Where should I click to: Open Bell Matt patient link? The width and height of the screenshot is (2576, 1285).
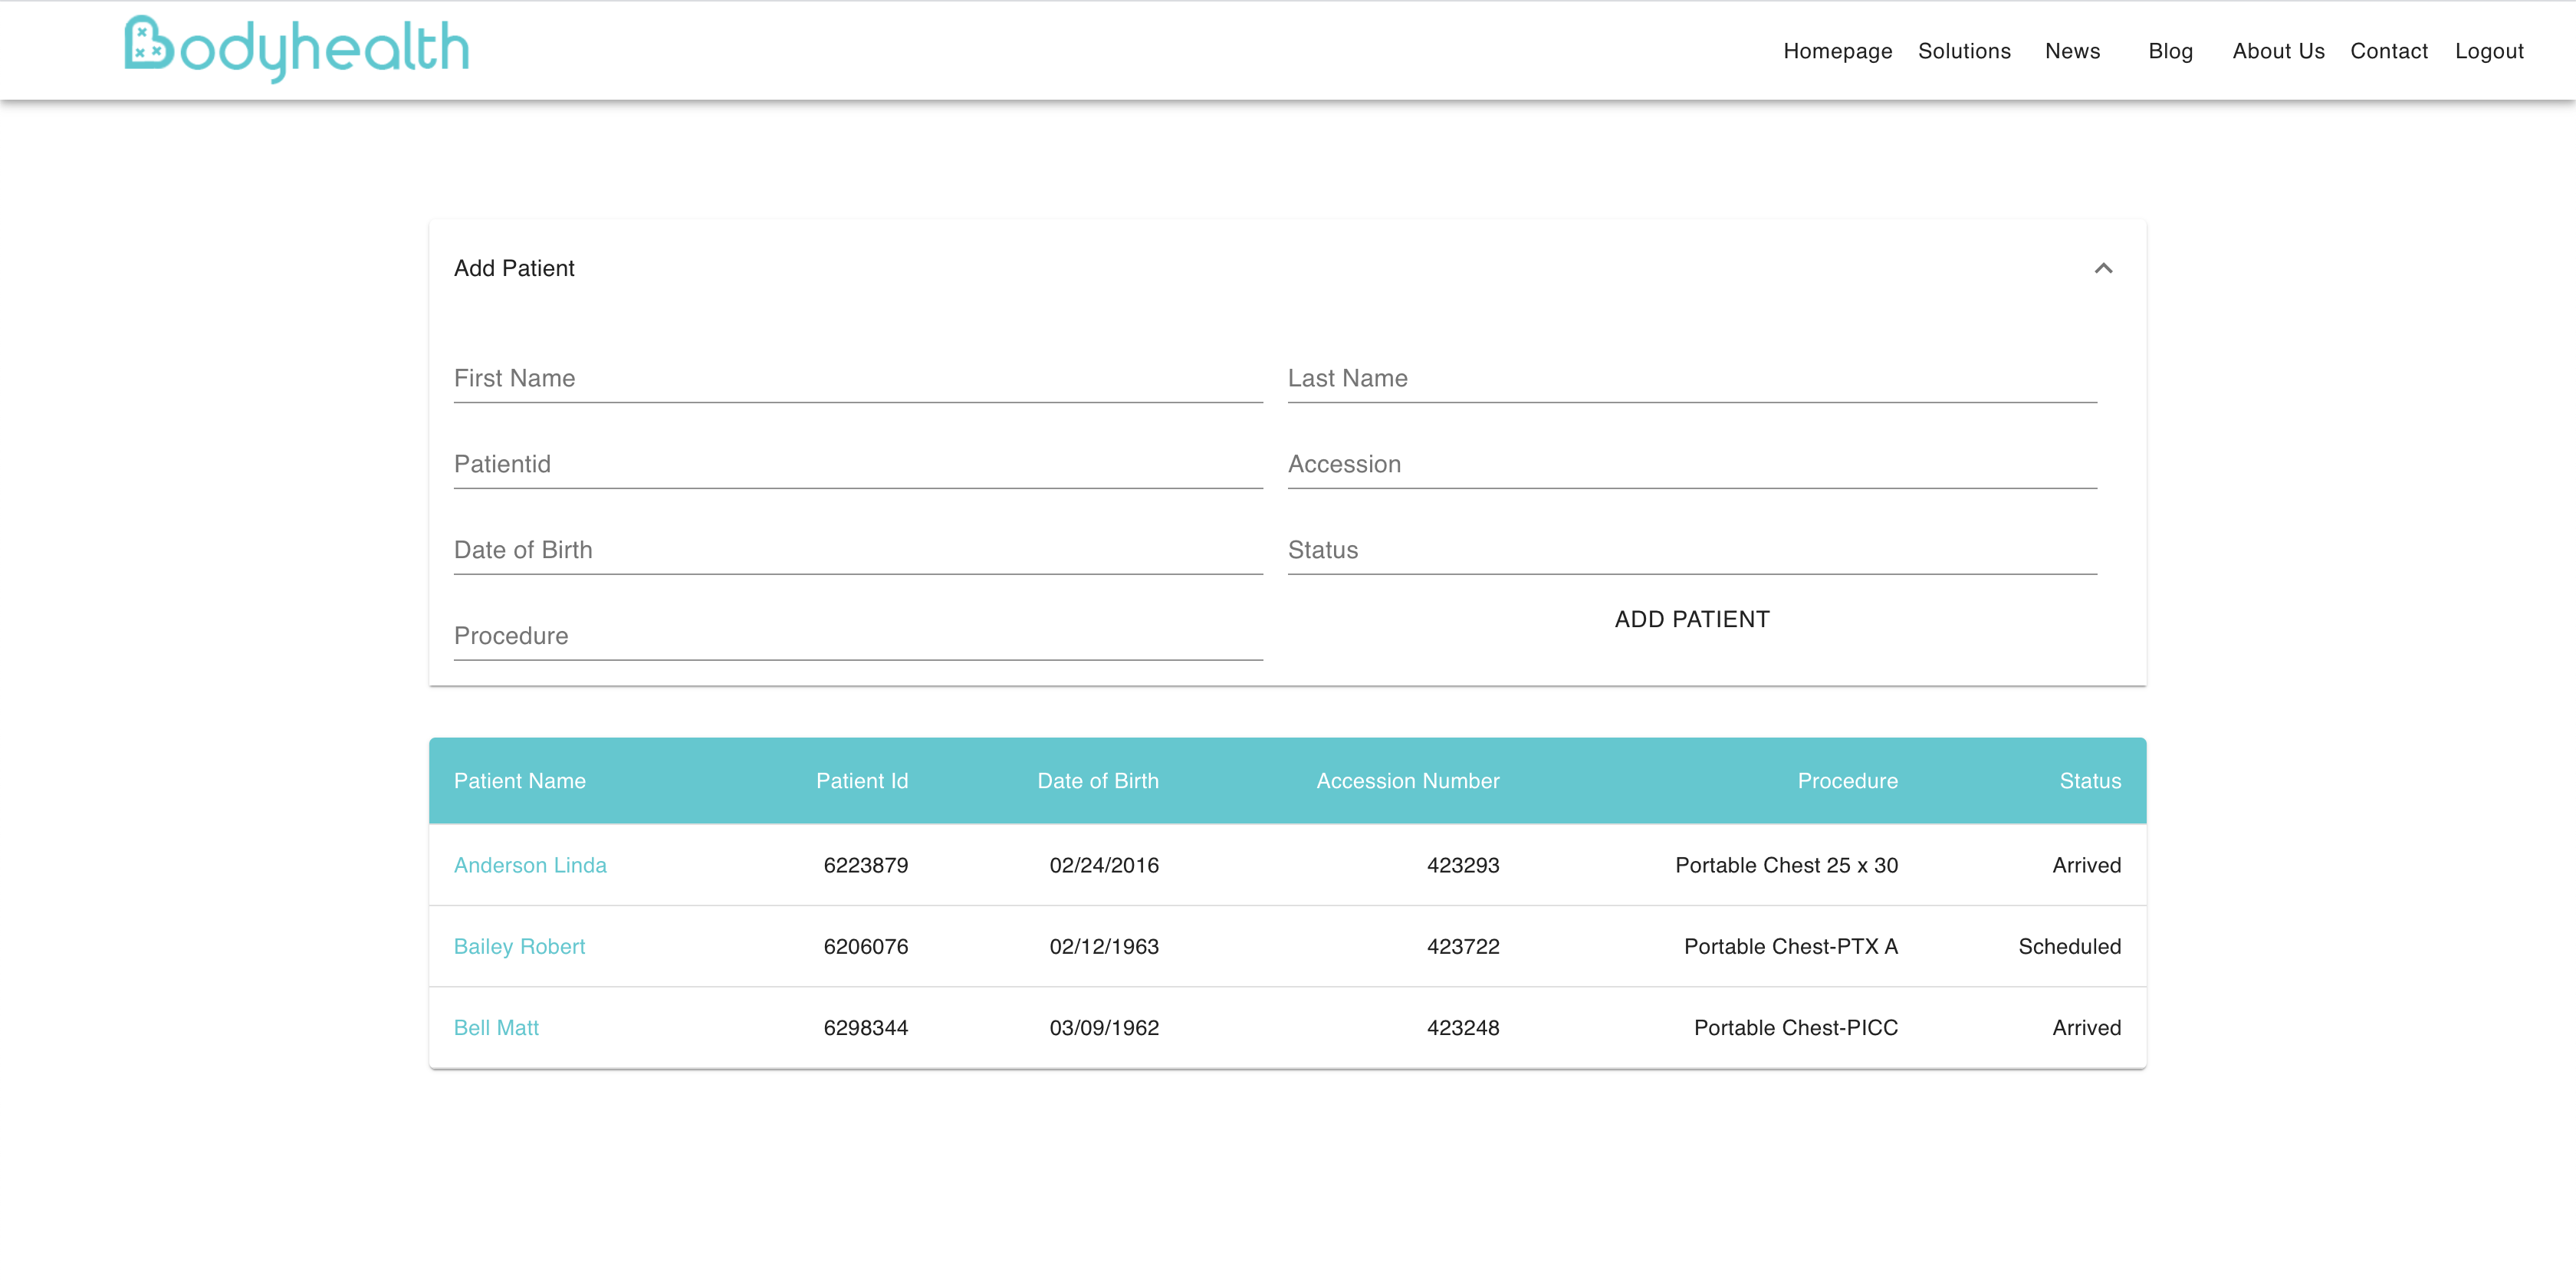click(x=496, y=1028)
